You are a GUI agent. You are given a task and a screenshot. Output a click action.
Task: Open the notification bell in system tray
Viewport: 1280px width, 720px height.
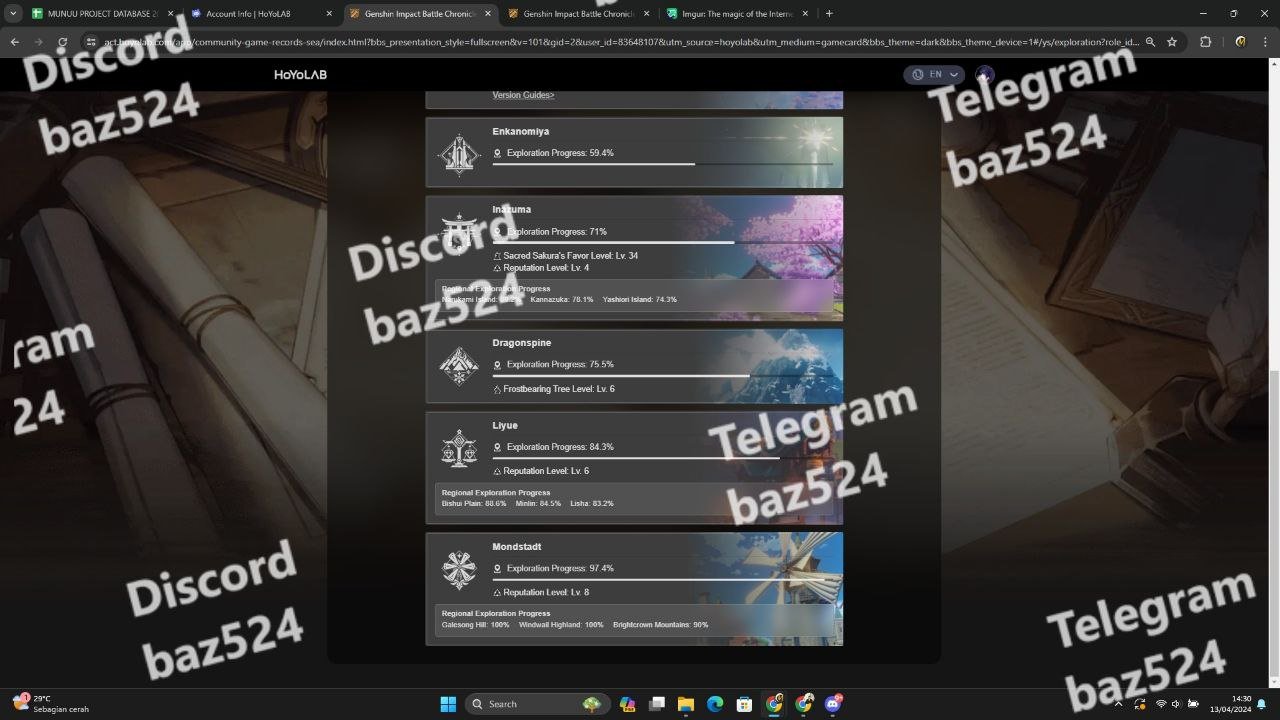(1261, 704)
